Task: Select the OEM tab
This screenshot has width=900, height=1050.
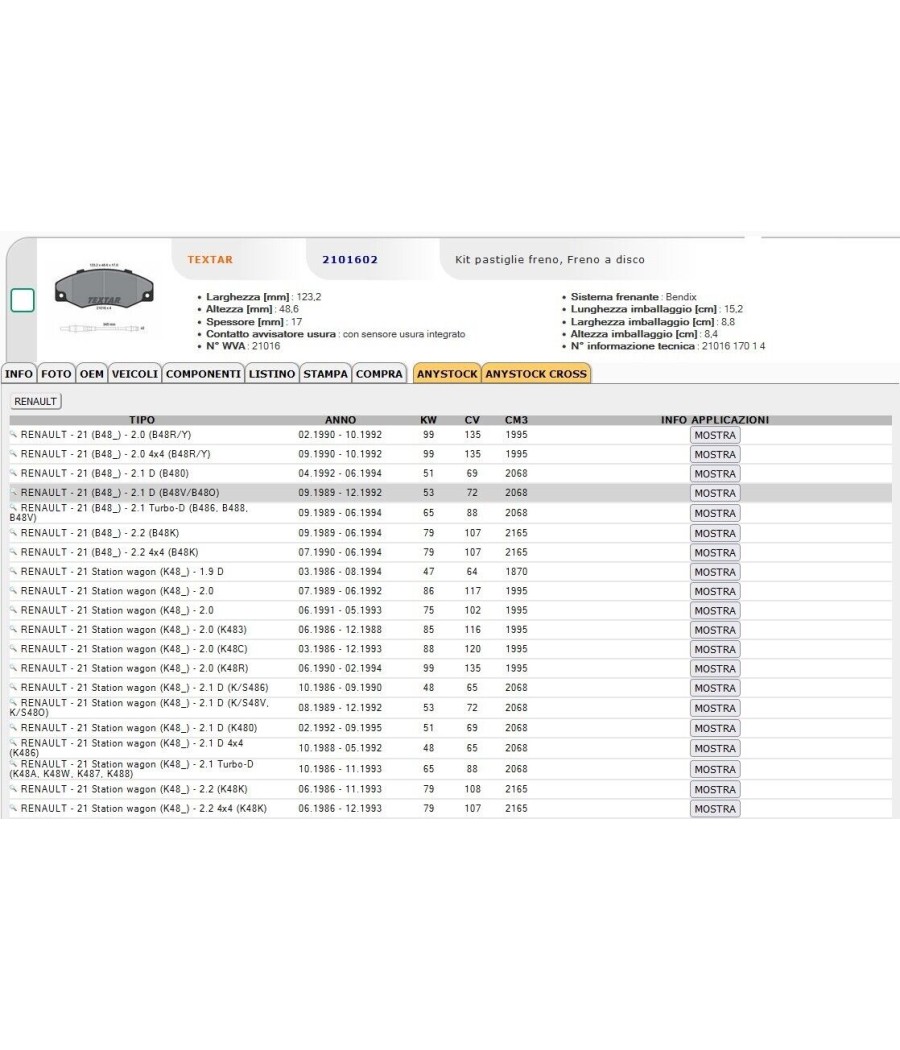Action: [92, 374]
